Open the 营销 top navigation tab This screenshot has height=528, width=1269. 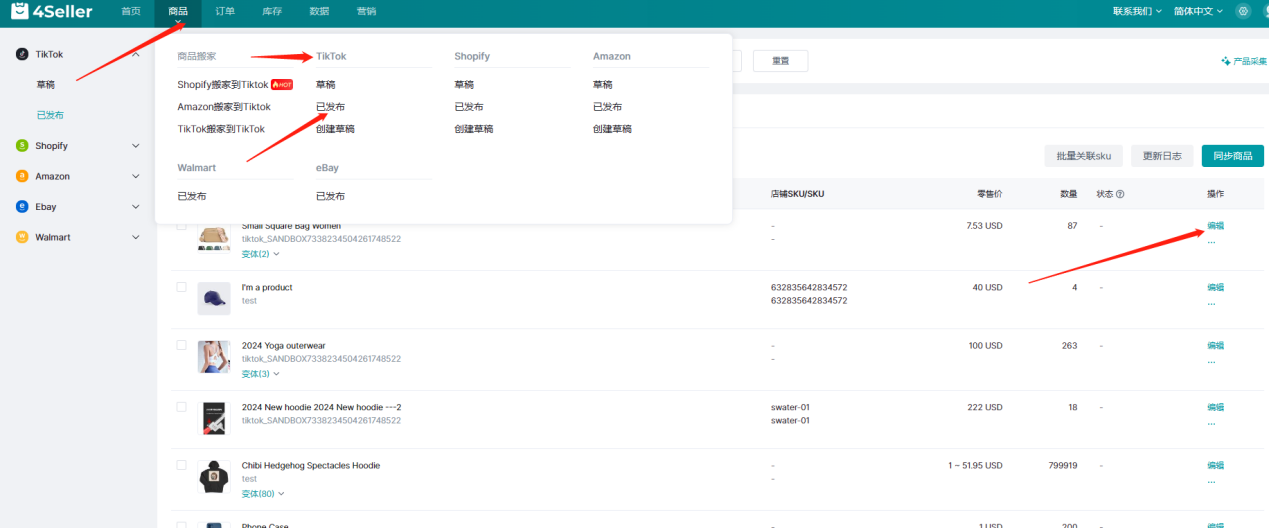(x=366, y=11)
